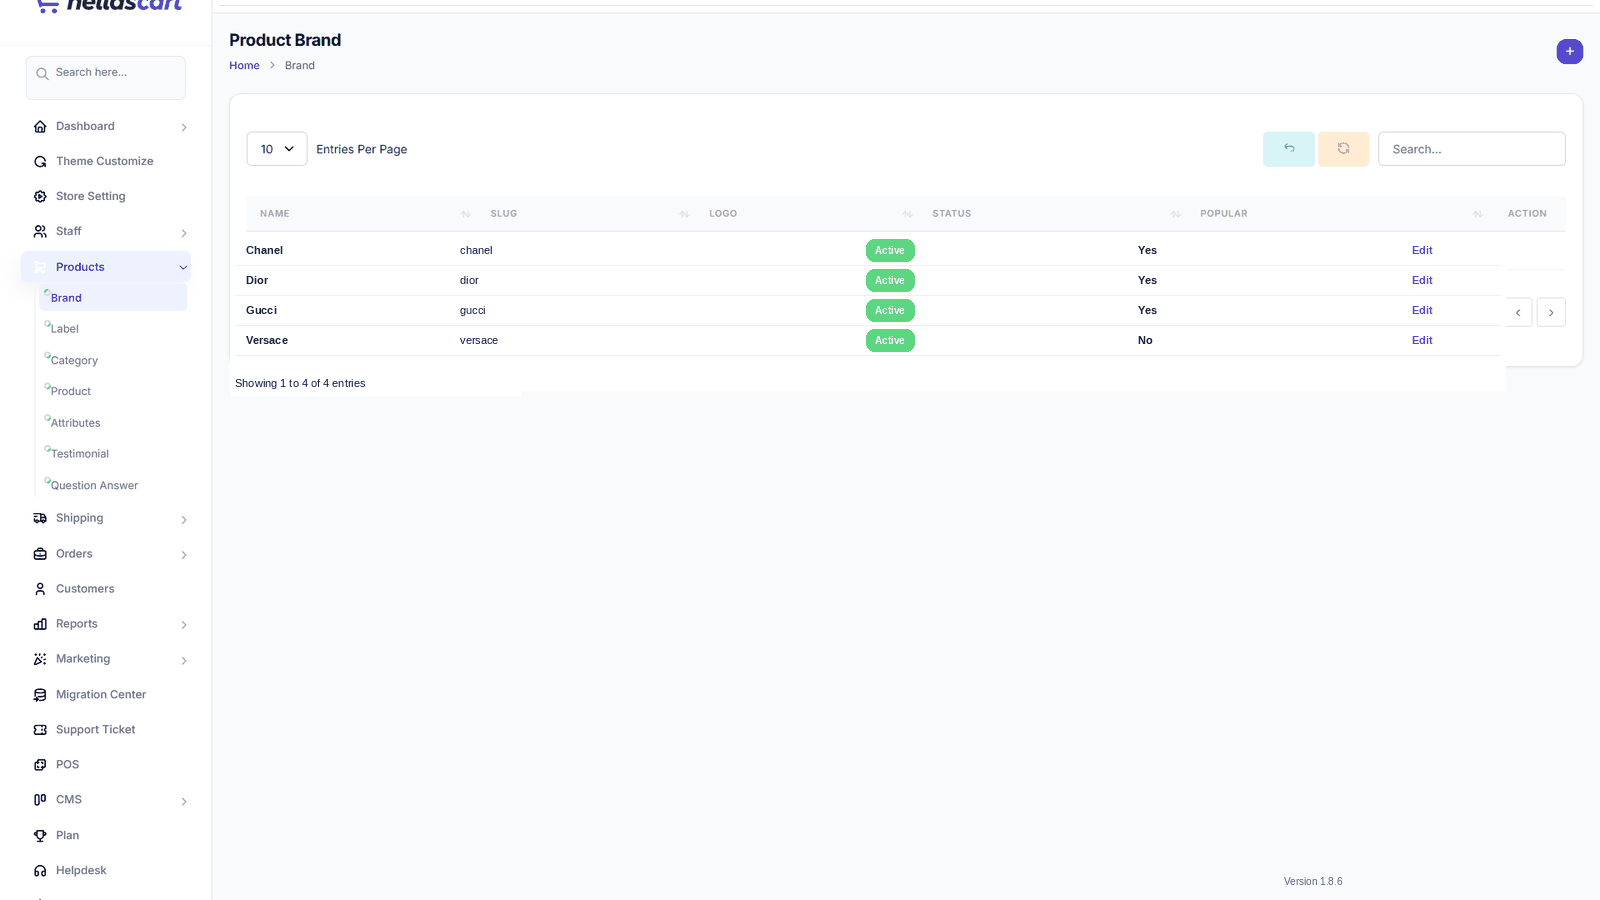Click Showing 1 to 4 of 4 entries
The width and height of the screenshot is (1600, 900).
300,384
